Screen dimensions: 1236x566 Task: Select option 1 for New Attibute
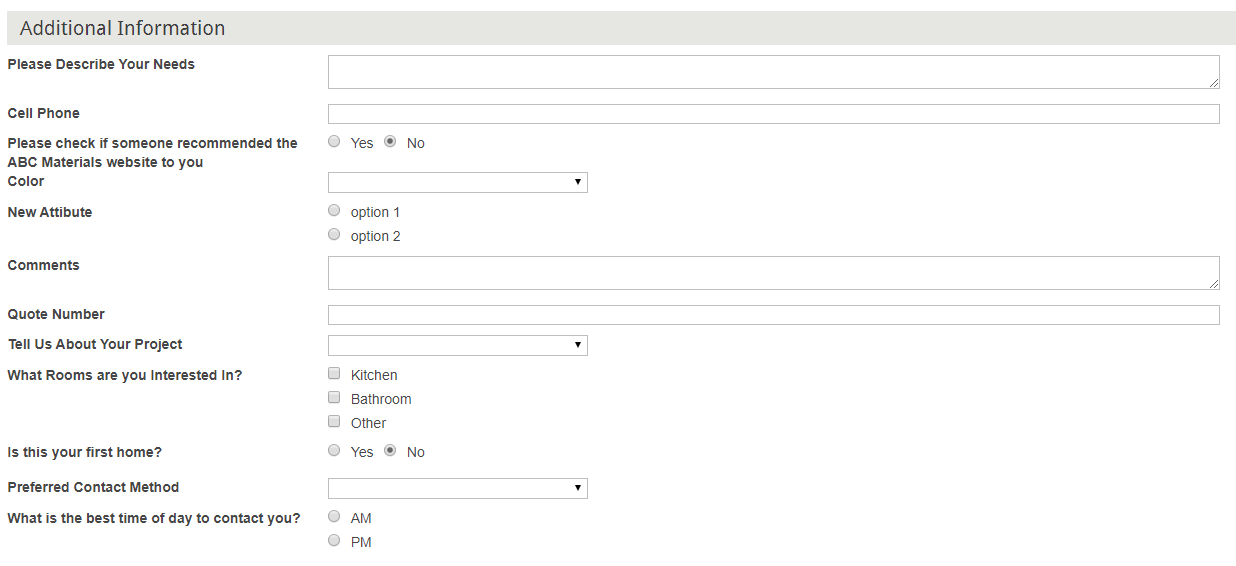[x=334, y=211]
